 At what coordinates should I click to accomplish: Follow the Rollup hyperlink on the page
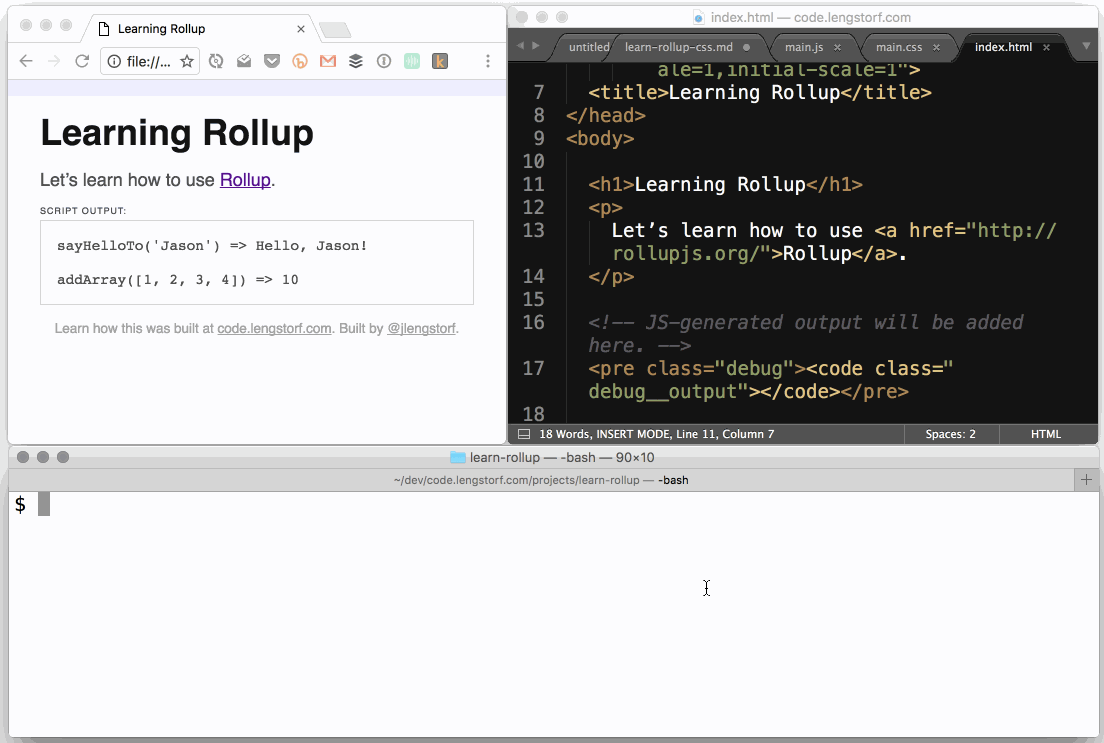(x=245, y=180)
